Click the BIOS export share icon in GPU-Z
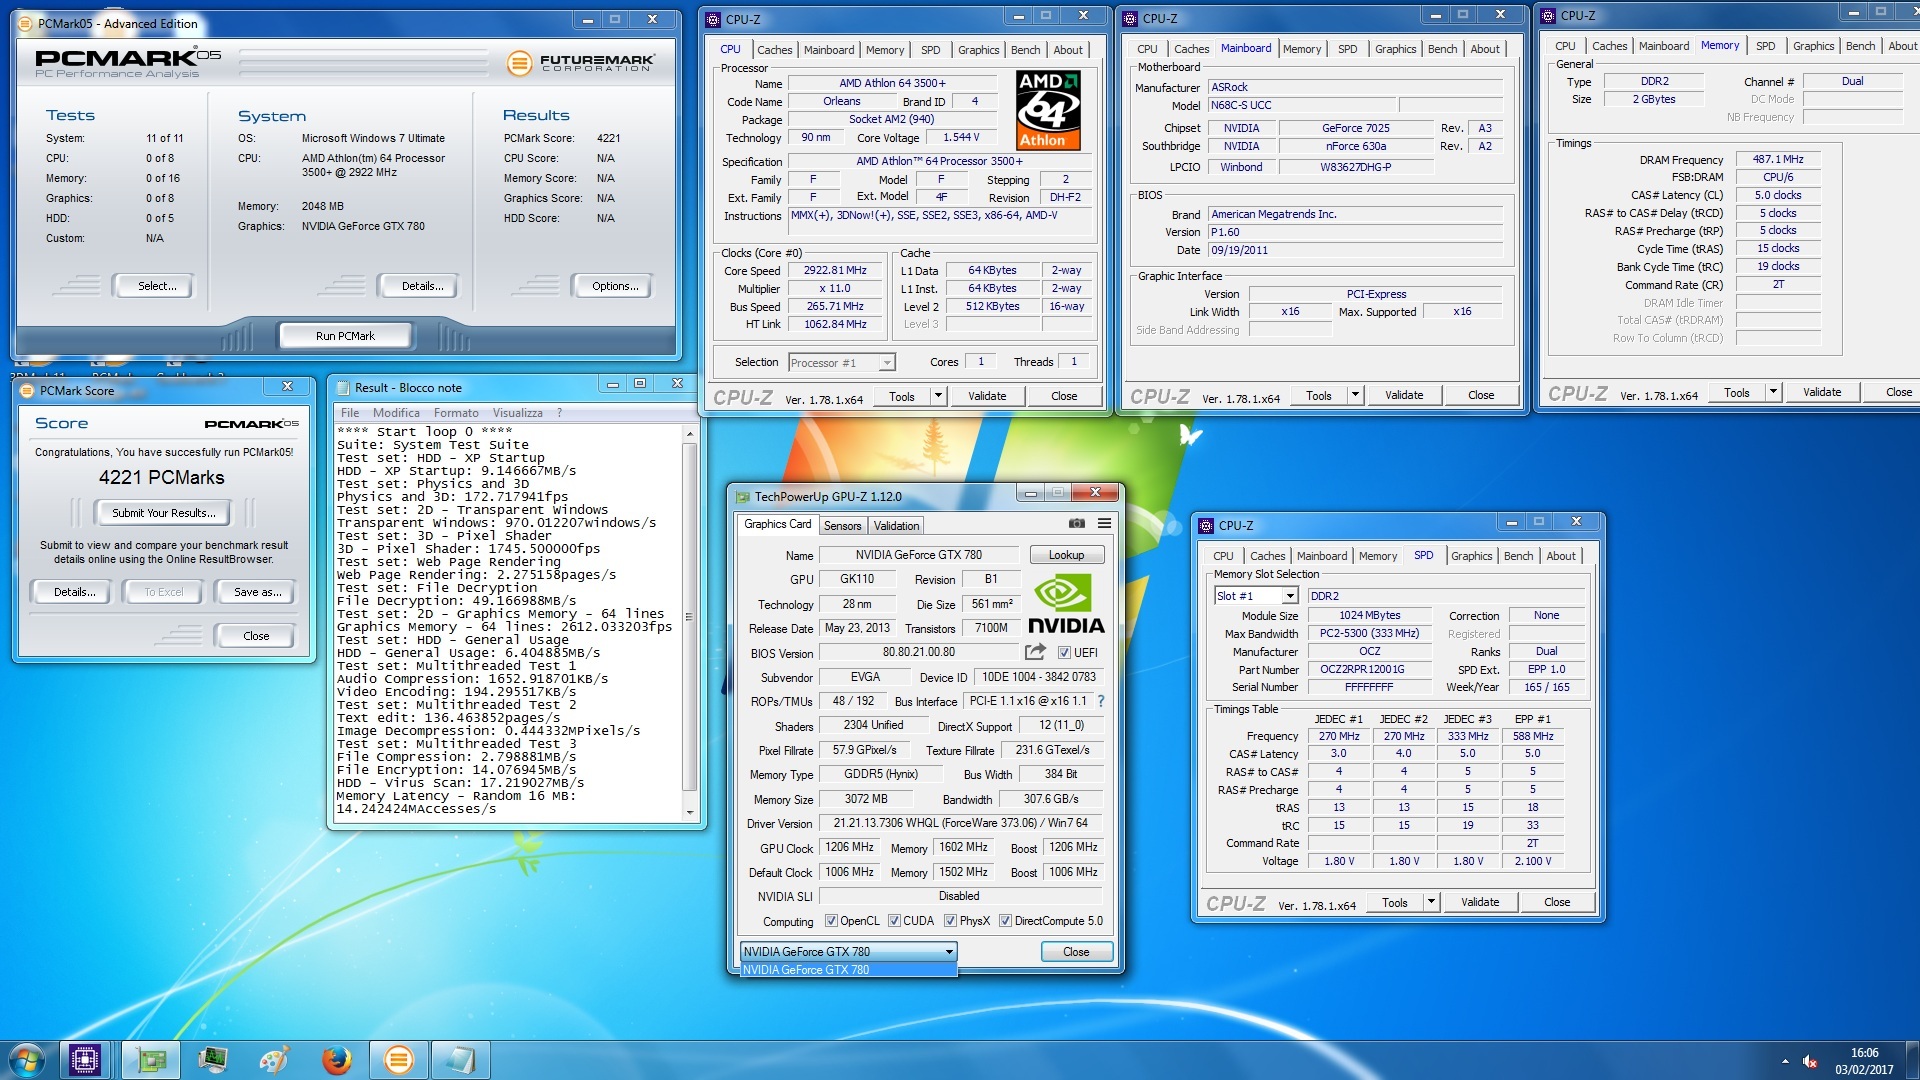1920x1080 pixels. tap(1035, 652)
